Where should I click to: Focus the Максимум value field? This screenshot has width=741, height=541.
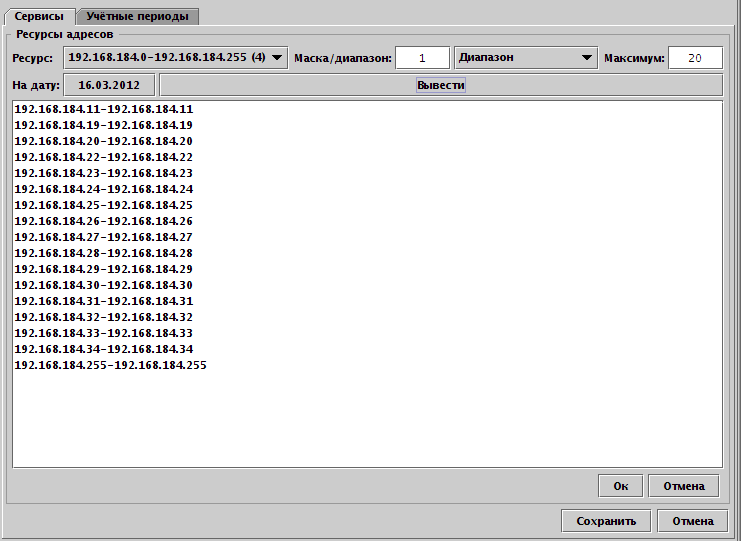(x=695, y=58)
